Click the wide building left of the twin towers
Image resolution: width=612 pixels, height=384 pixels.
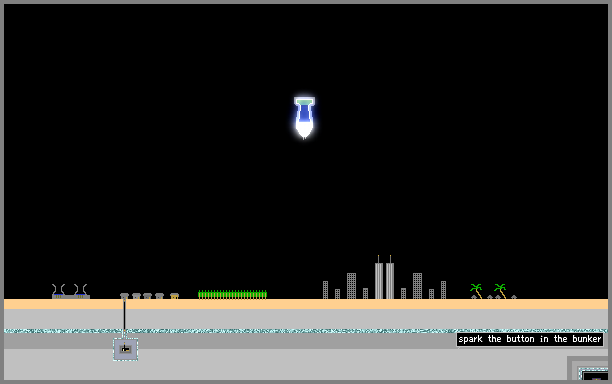[x=351, y=286]
